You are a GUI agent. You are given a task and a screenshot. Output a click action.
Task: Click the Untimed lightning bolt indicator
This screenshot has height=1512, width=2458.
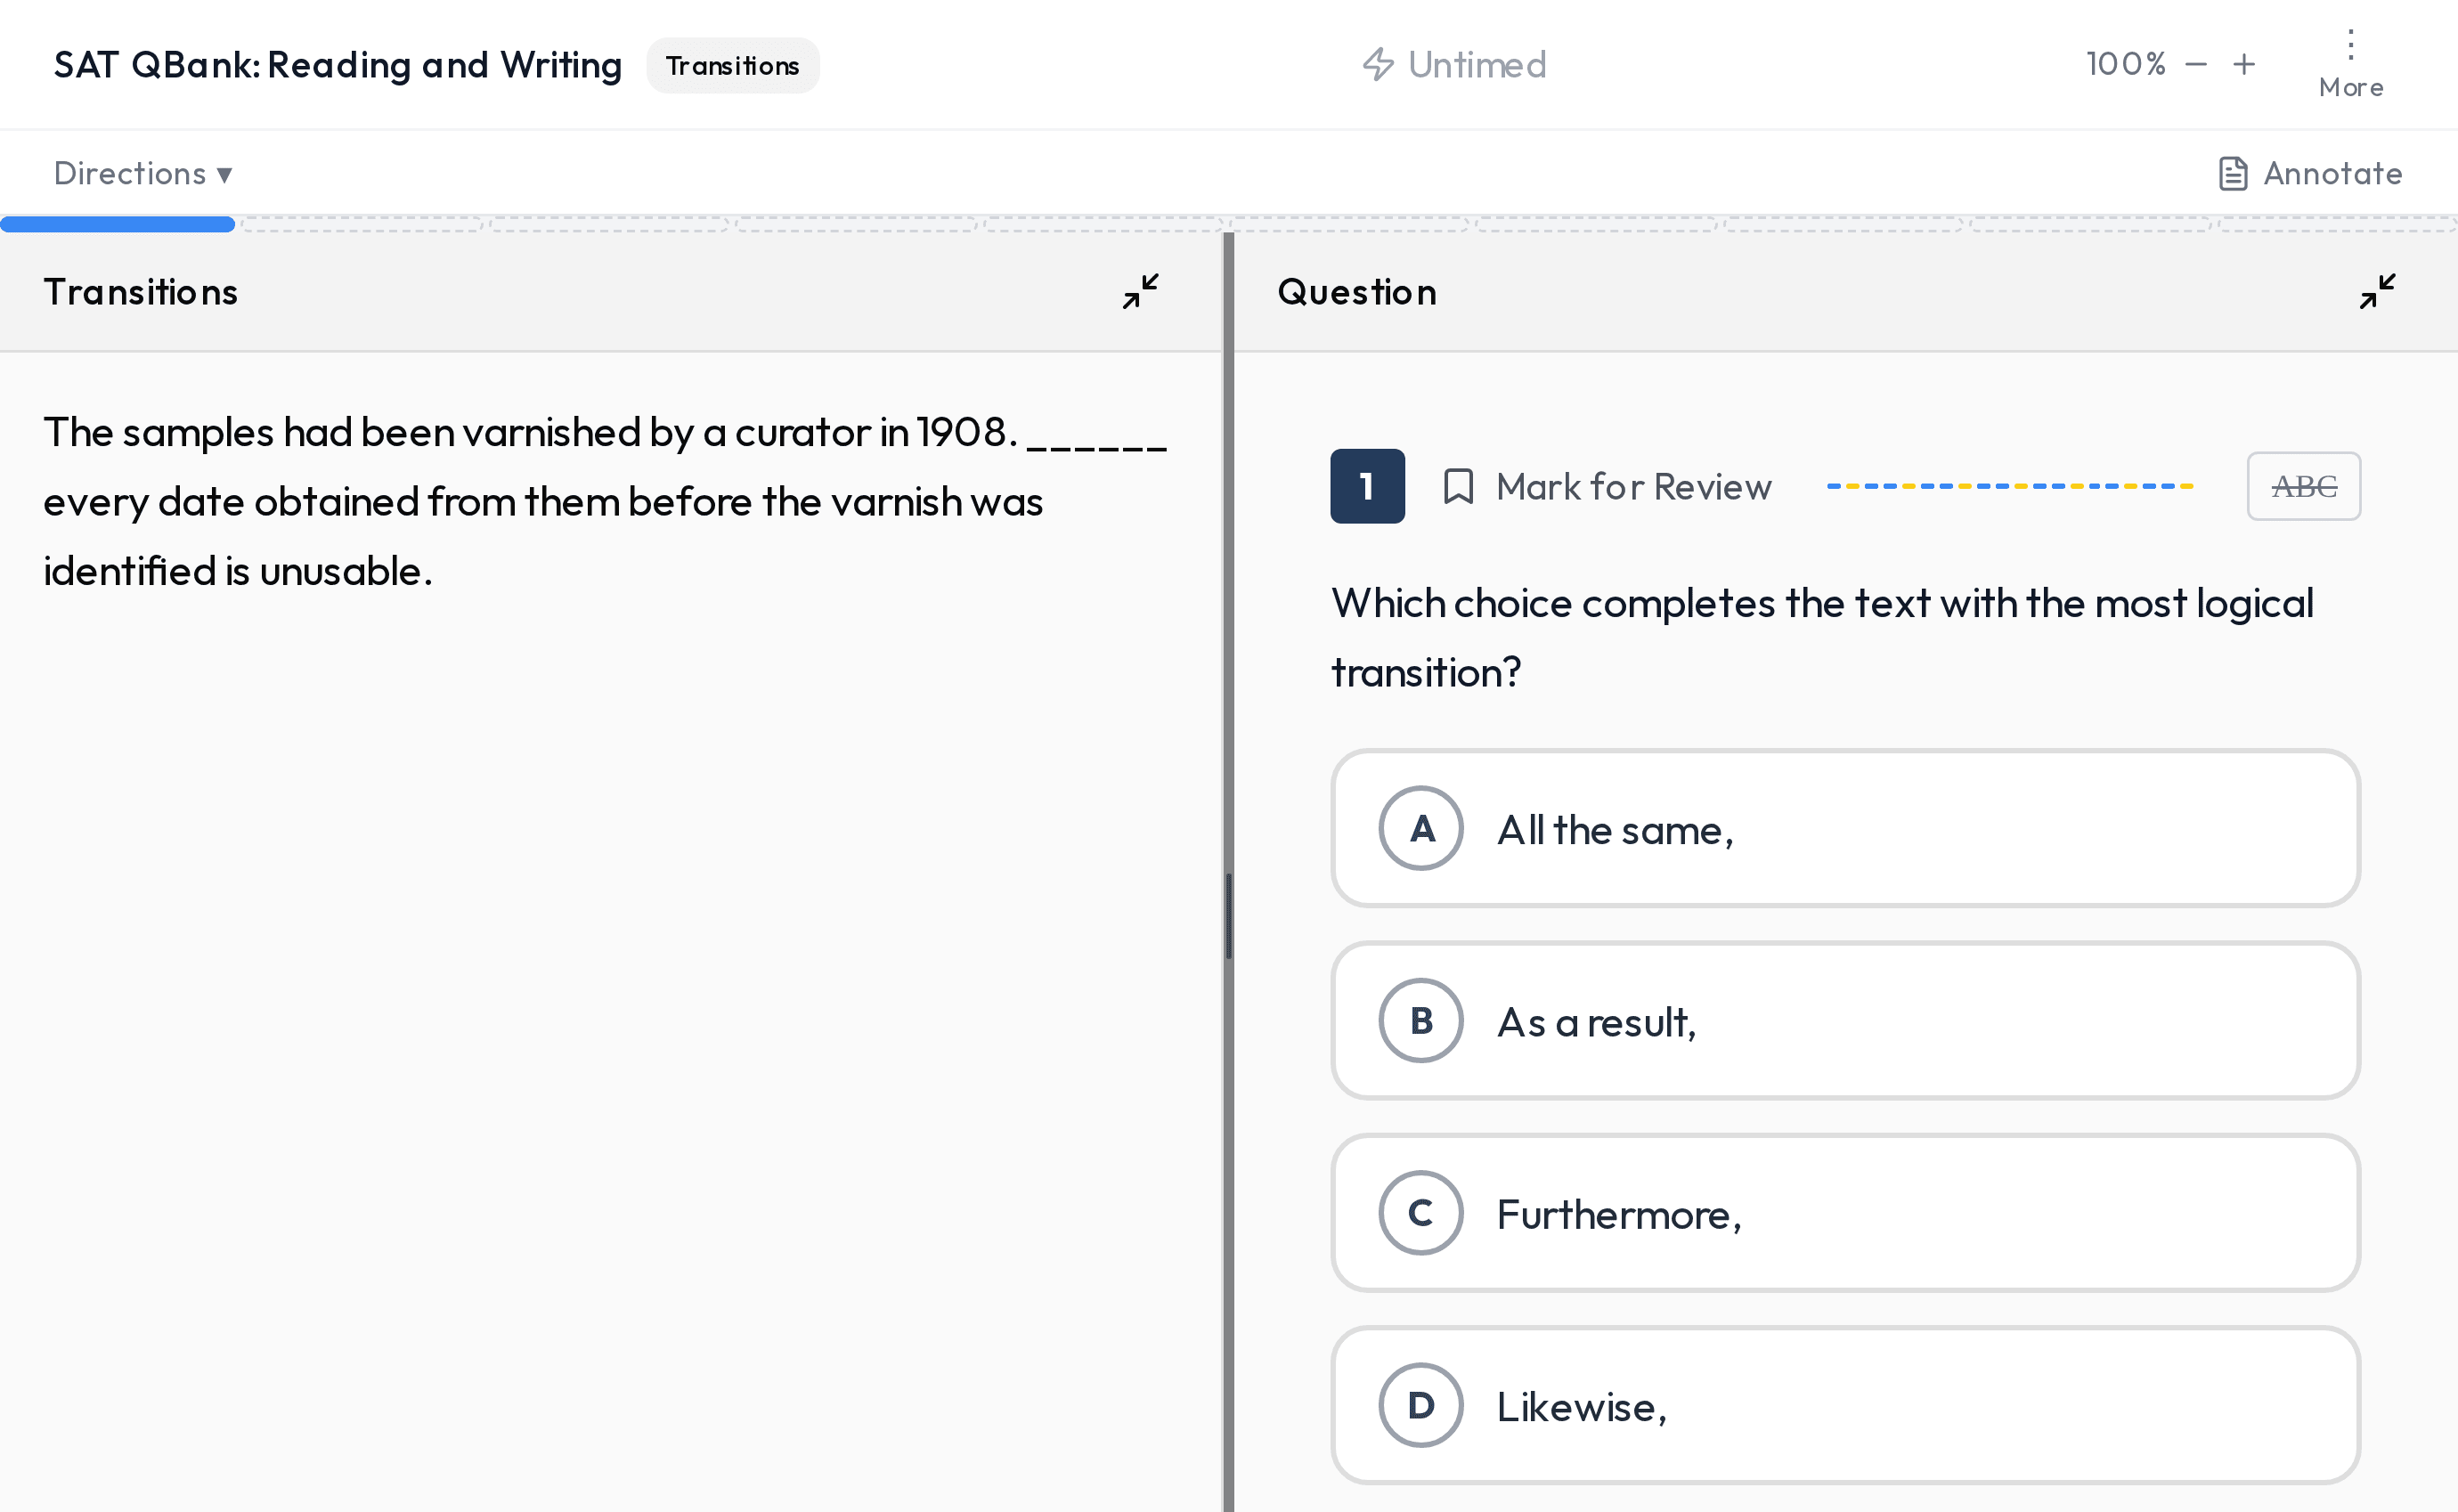tap(1453, 65)
